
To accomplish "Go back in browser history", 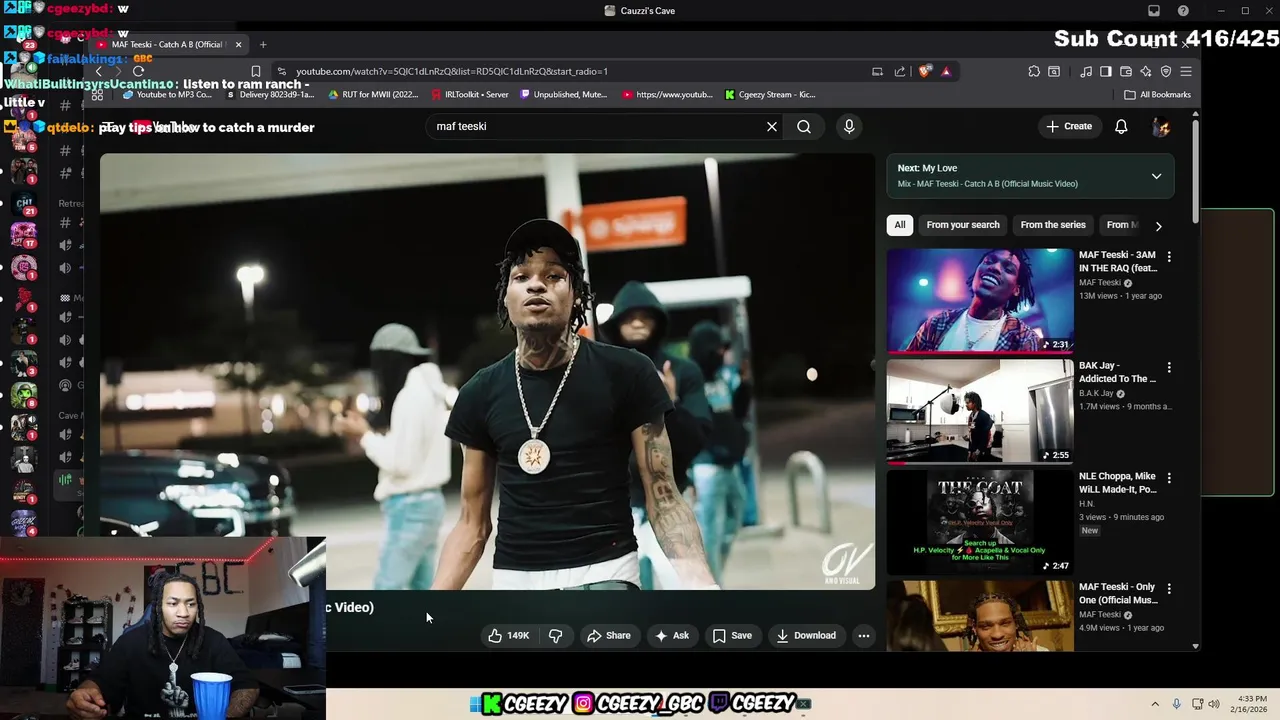I will pos(98,71).
